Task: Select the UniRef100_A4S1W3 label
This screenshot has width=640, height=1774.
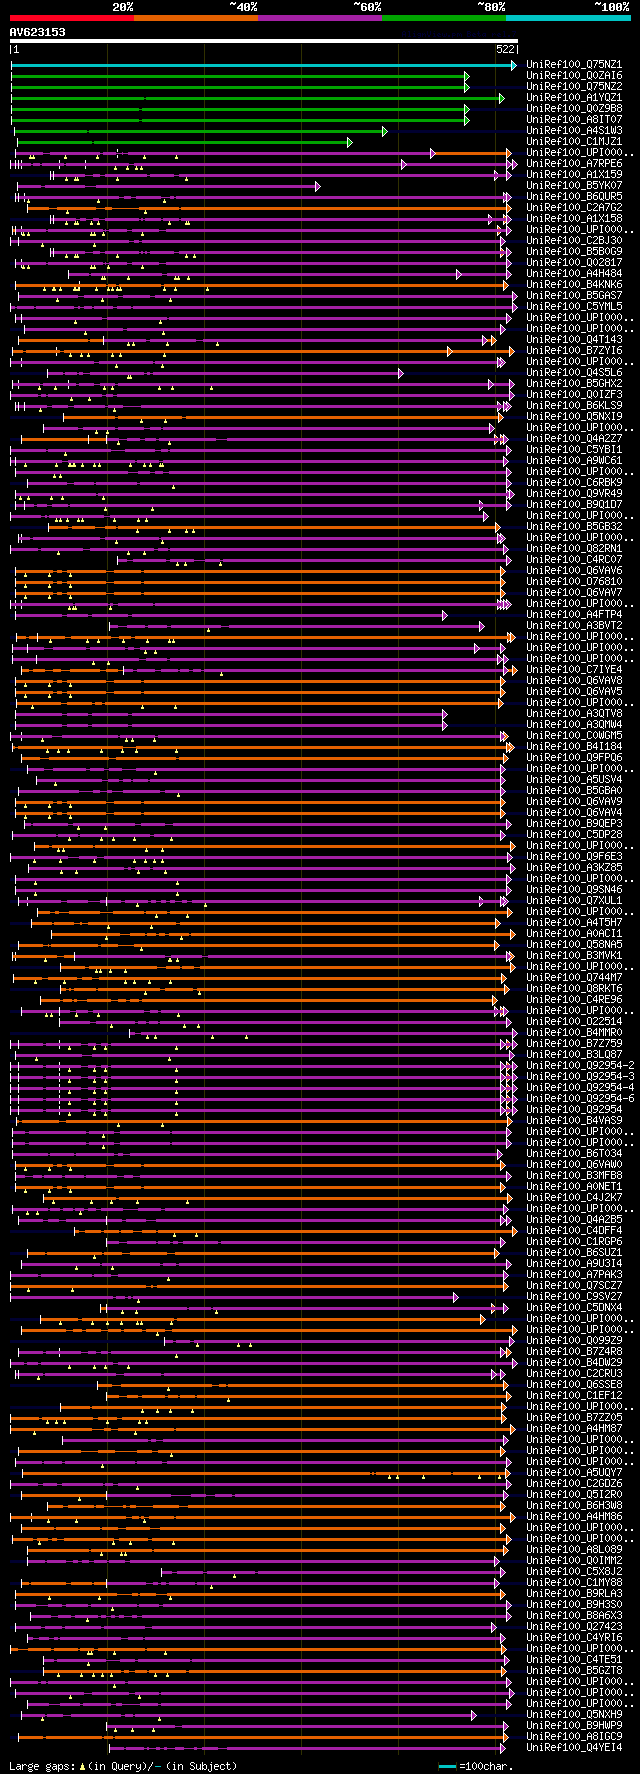Action: pyautogui.click(x=574, y=131)
